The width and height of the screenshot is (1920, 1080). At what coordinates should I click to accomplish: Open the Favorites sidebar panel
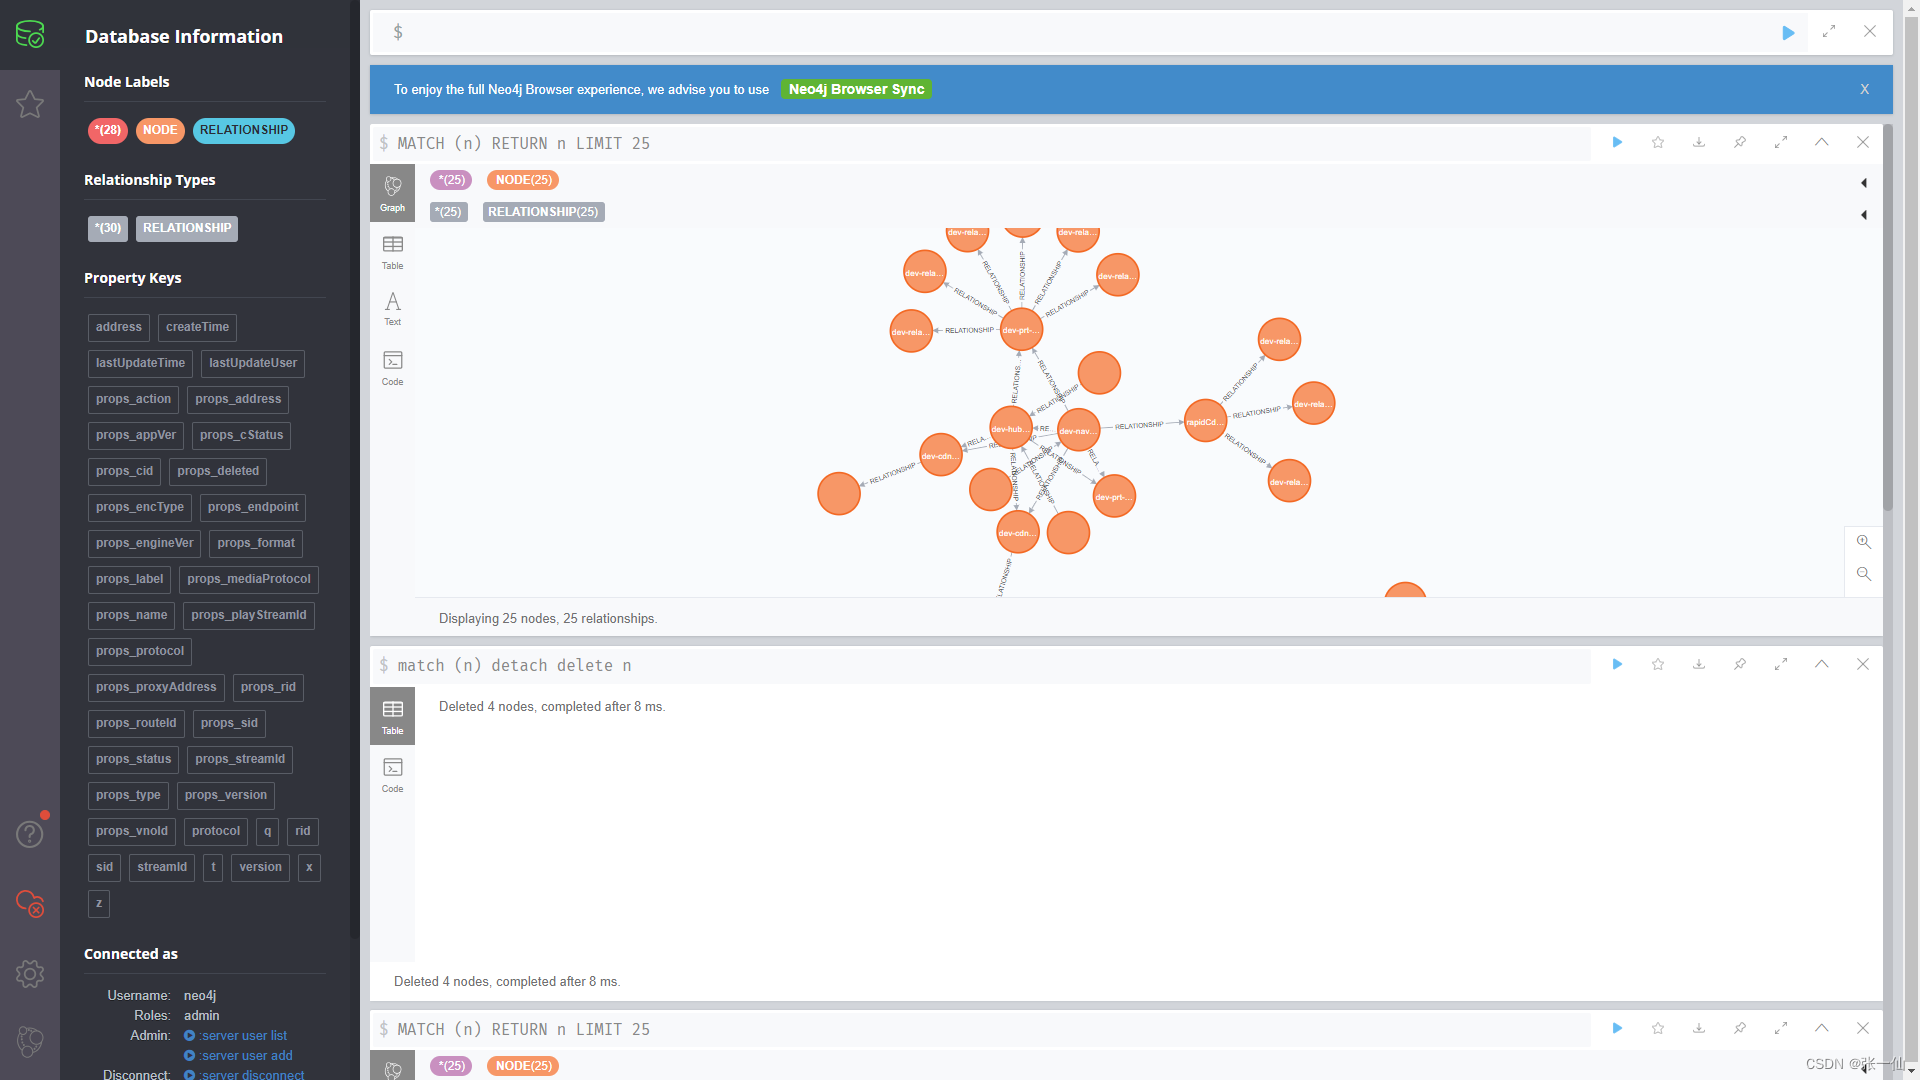[x=30, y=104]
